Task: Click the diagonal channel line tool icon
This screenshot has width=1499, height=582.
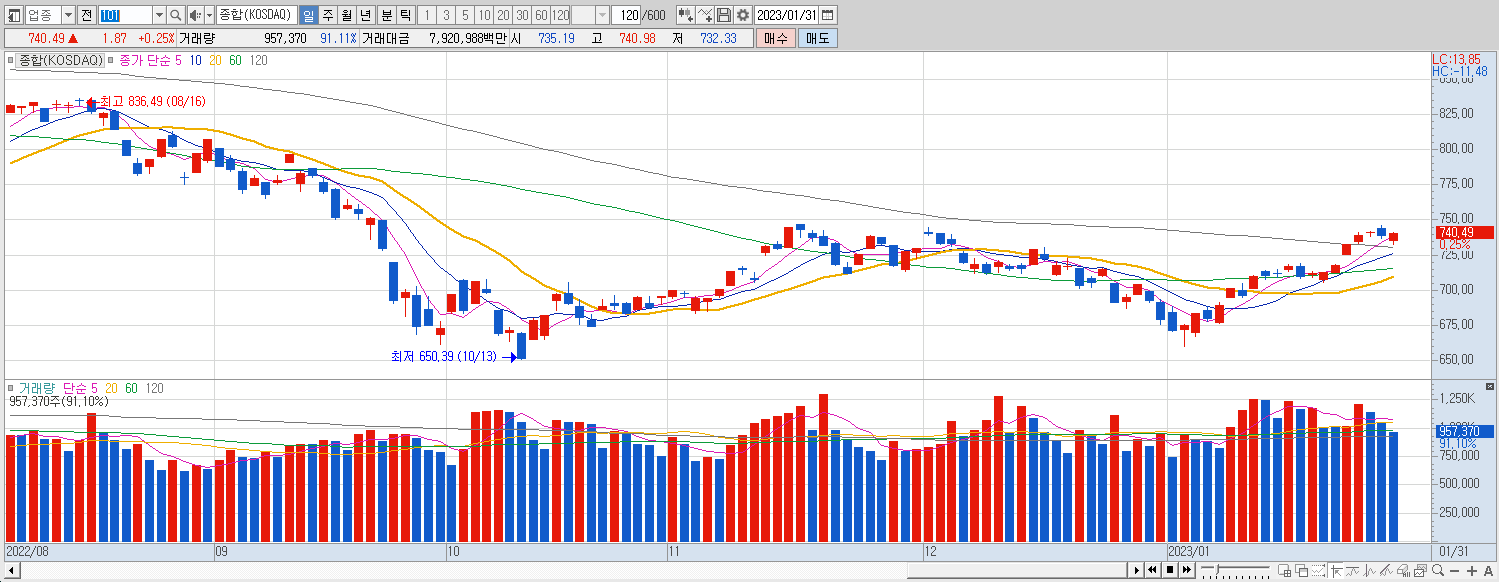Action: (1387, 571)
